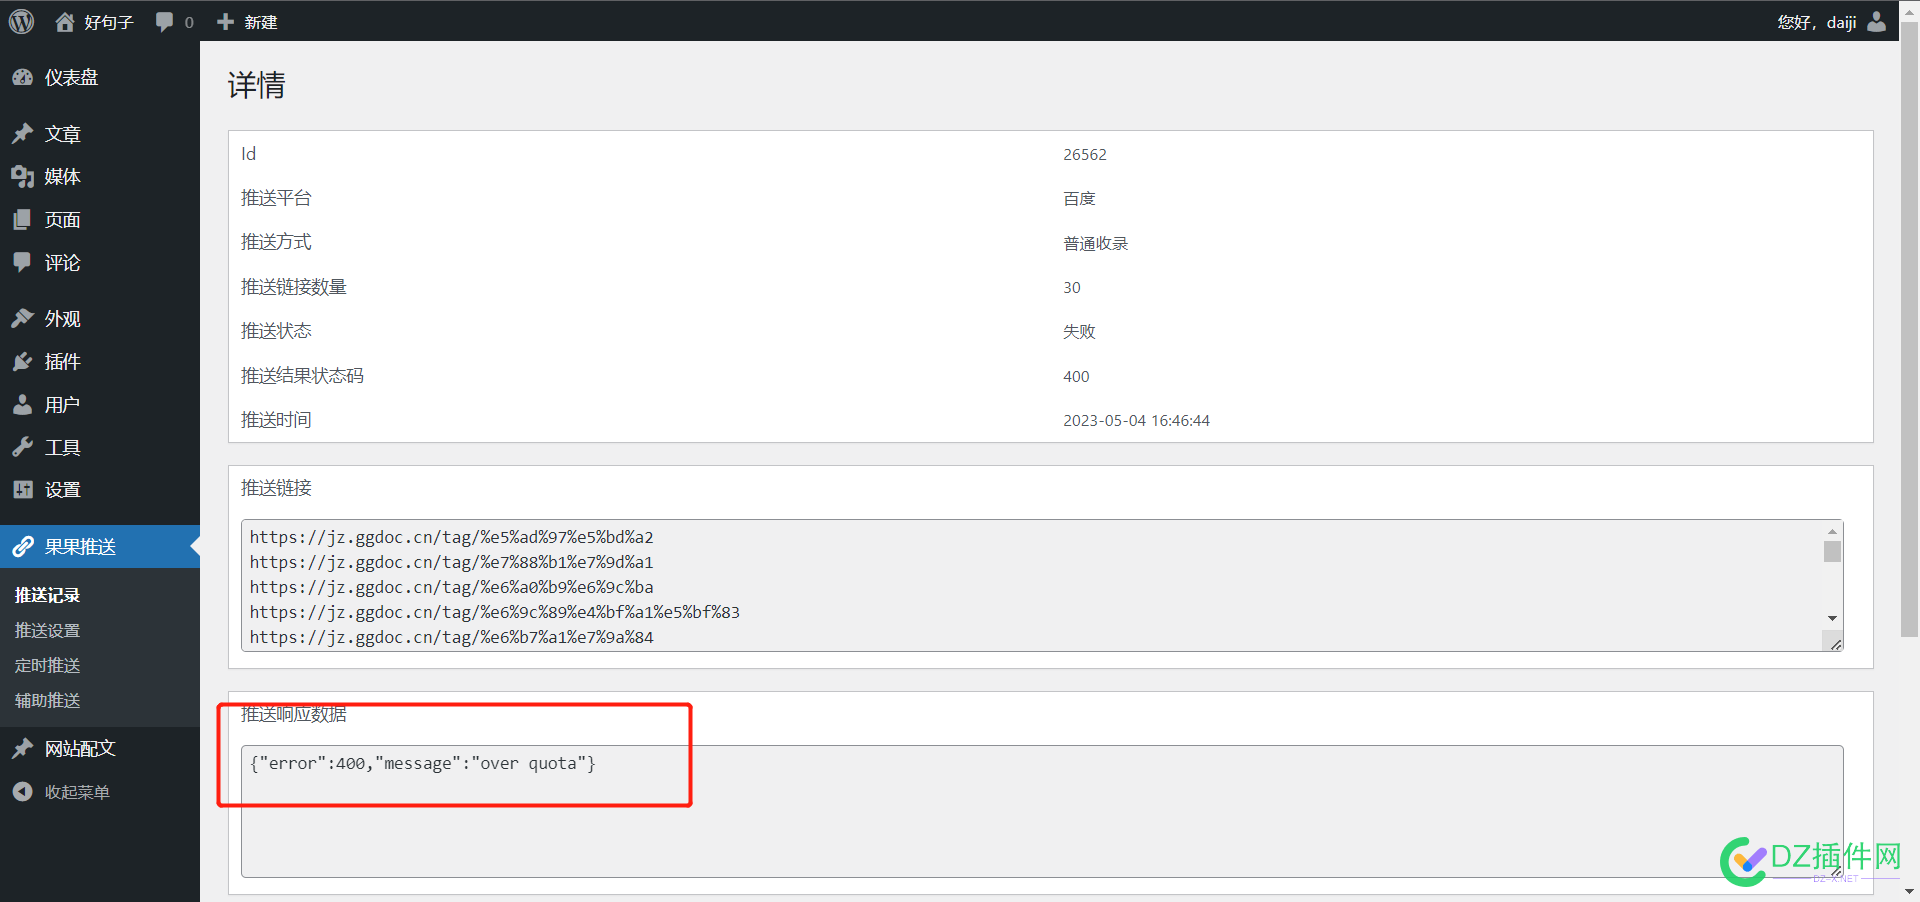Screen dimensions: 1920x902
Task: Click the 推送链接 textarea scrollbar thumb
Action: [1832, 552]
